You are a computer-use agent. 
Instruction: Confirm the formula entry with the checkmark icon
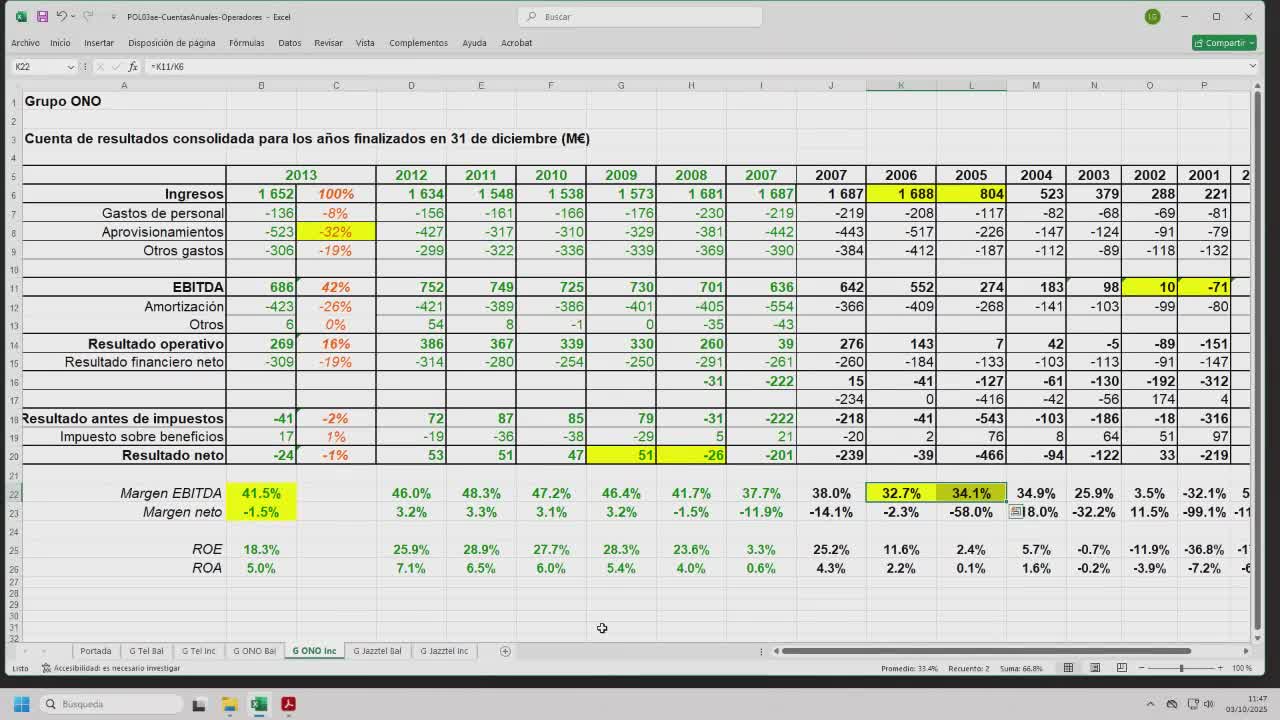click(x=117, y=67)
